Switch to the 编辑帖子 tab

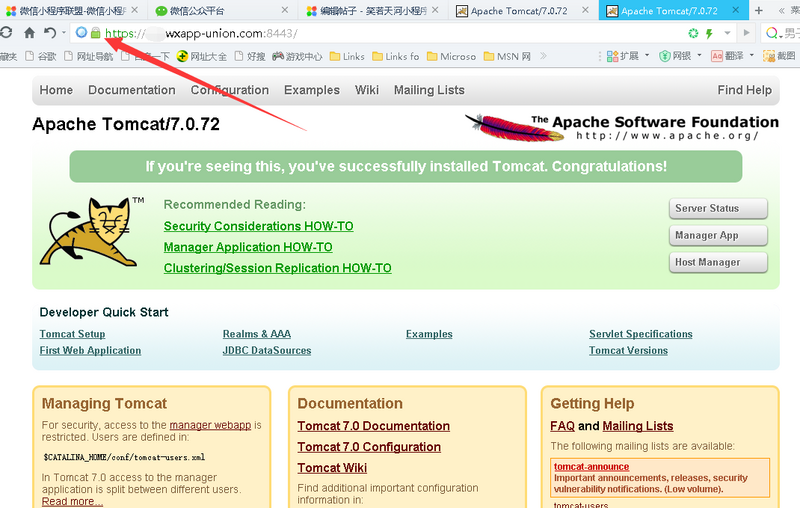point(373,10)
